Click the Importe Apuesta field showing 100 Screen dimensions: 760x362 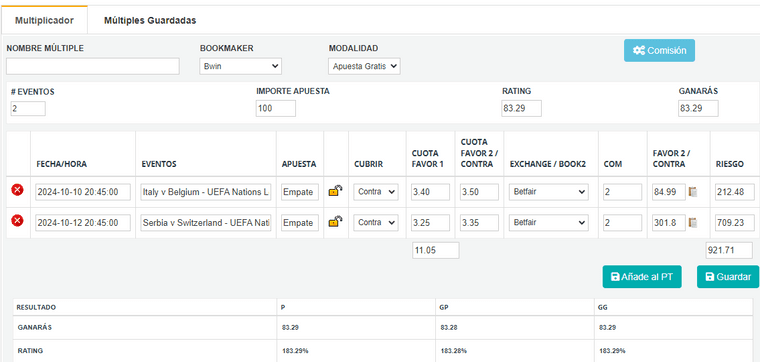tap(276, 109)
